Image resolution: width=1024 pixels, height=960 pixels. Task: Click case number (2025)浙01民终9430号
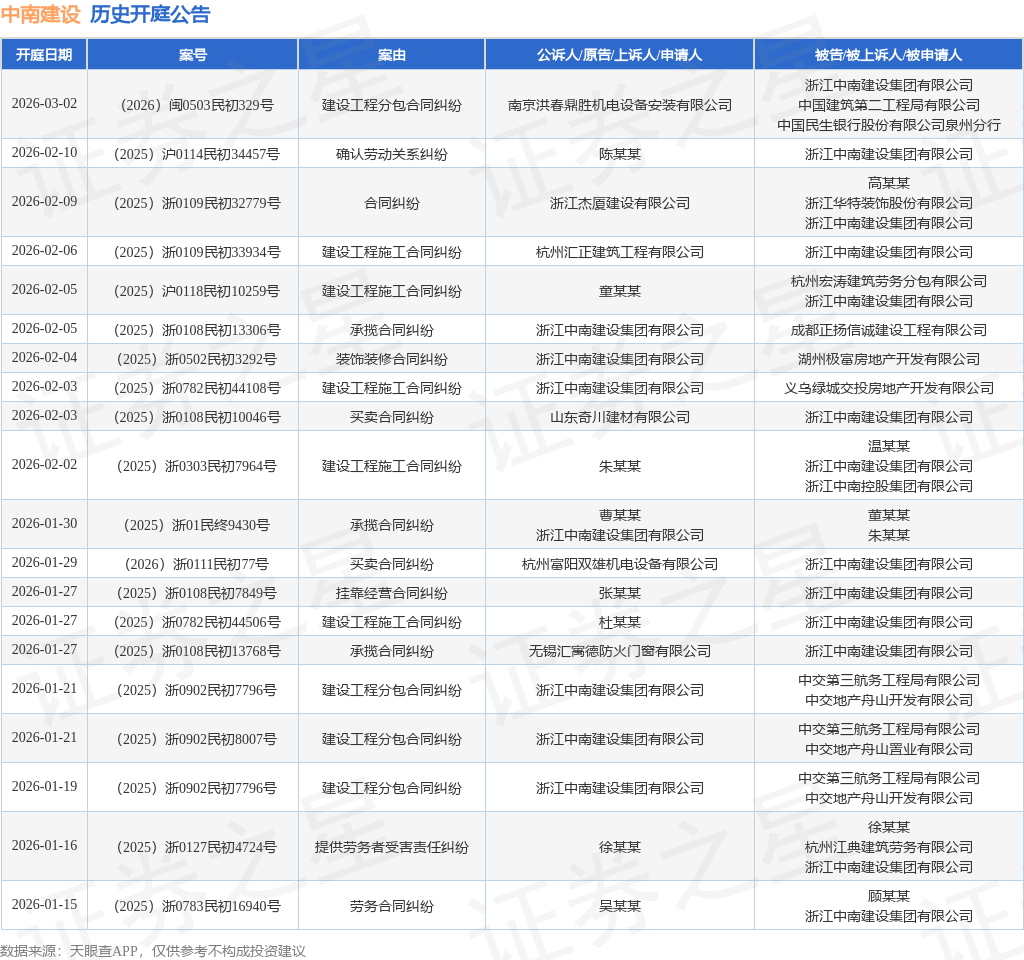(197, 525)
